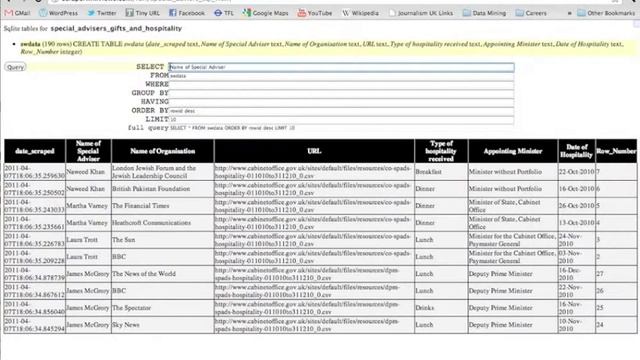Viewport: 640px width, 360px height.
Task: Open the Data Mining bookmarks folder
Action: click(484, 13)
